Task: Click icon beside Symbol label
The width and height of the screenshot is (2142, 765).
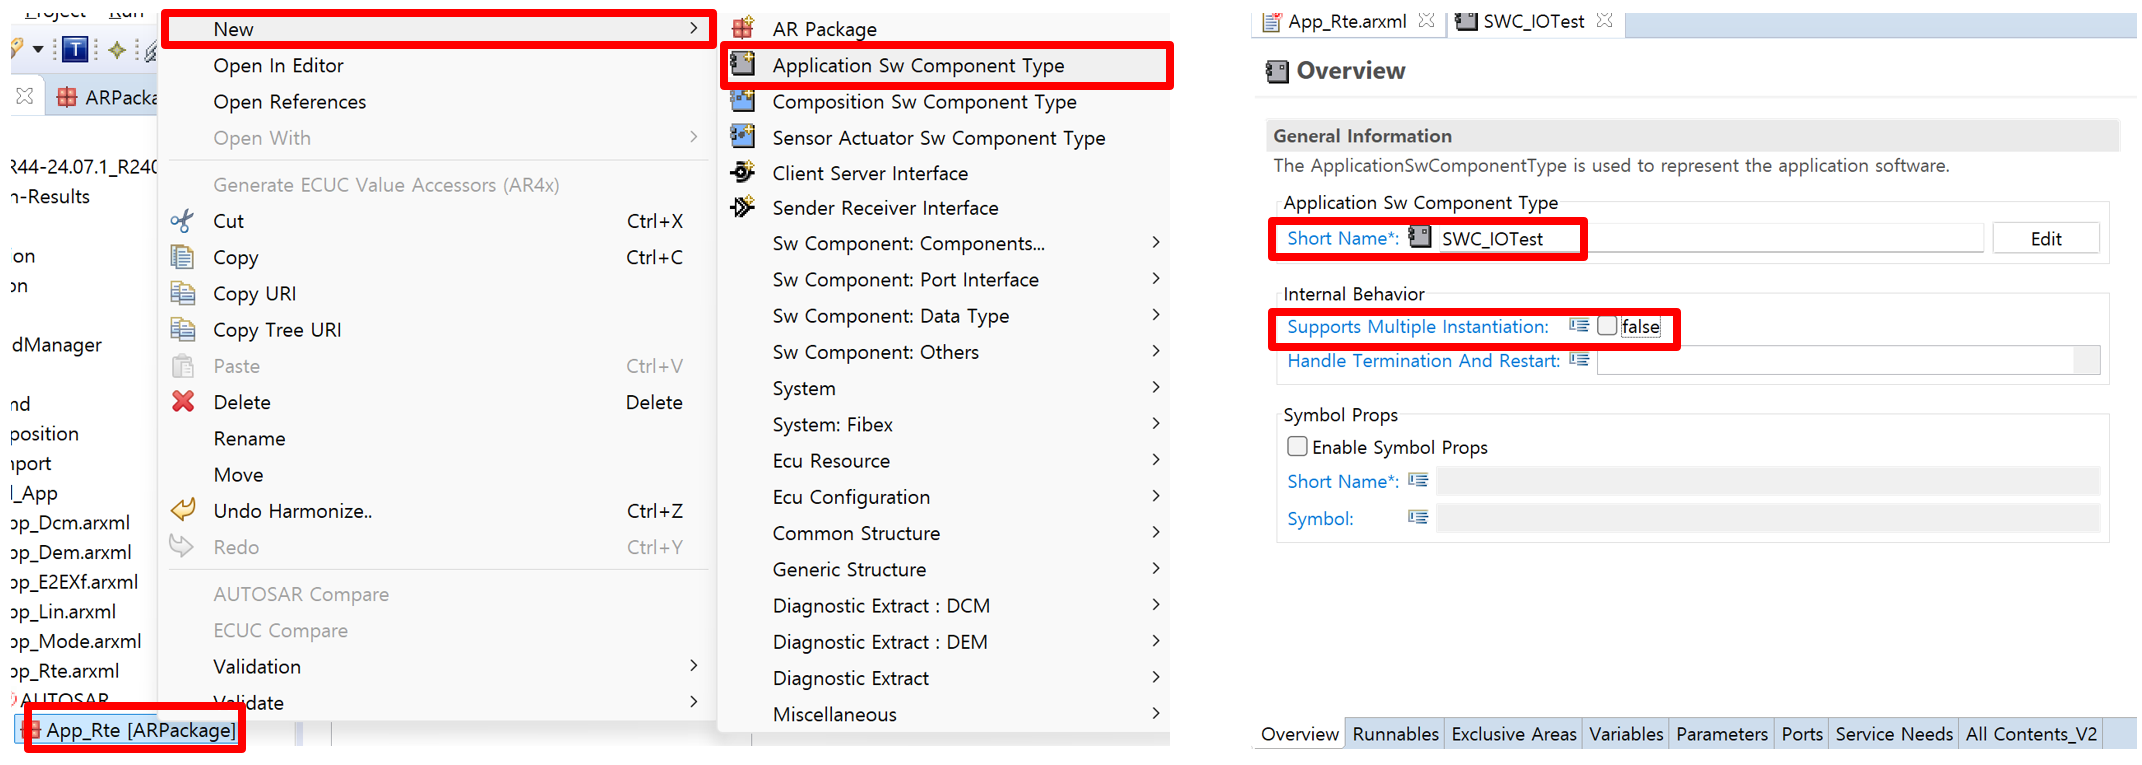Action: tap(1418, 517)
